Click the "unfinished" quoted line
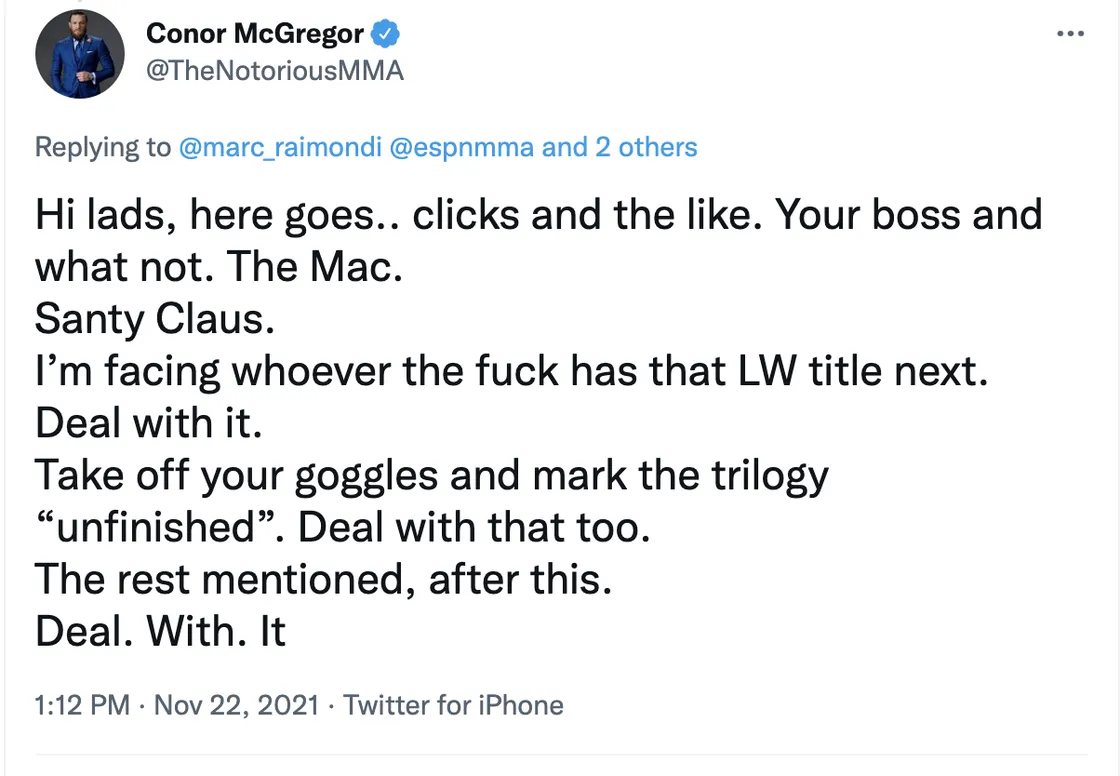This screenshot has height=776, width=1120. point(343,527)
